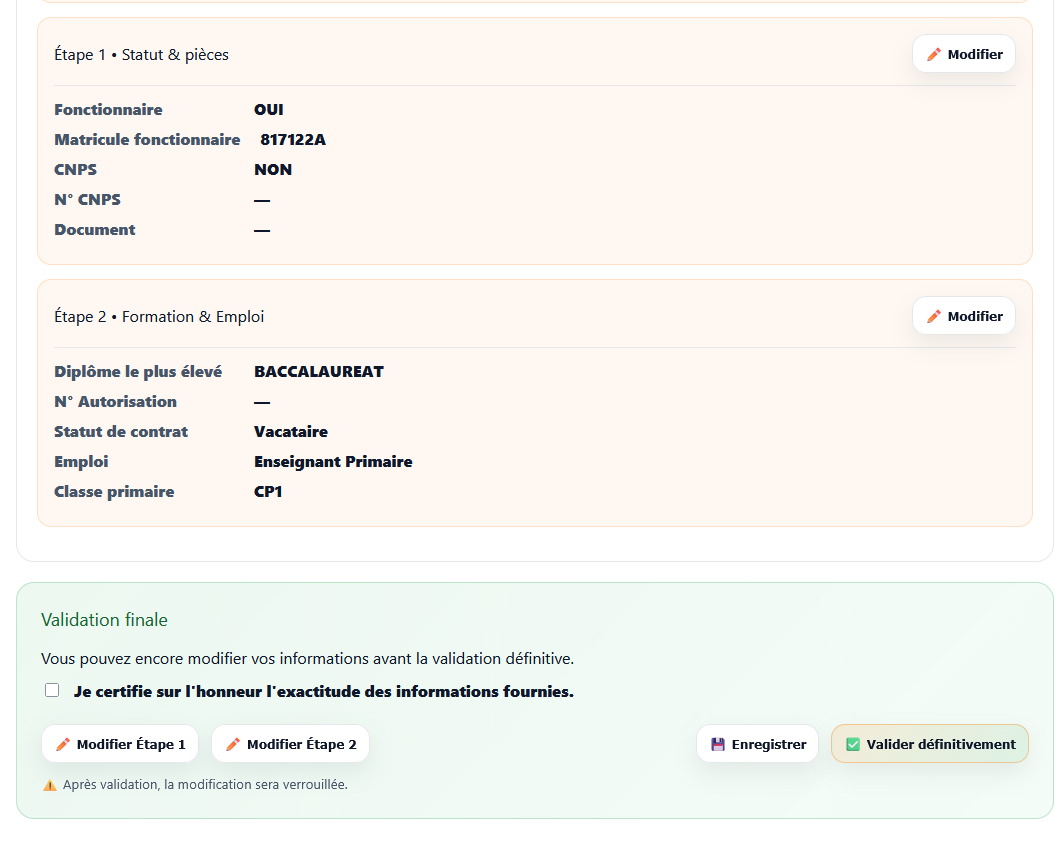Click the pencil icon in Étape 1 Modifier button
This screenshot has width=1062, height=848.
click(934, 55)
